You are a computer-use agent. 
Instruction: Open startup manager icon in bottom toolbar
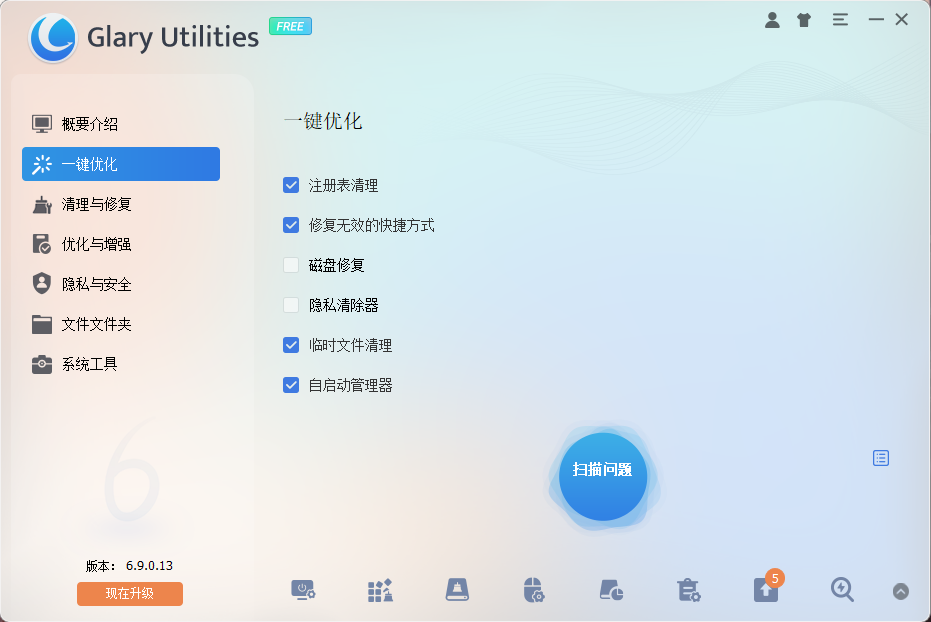(x=303, y=590)
